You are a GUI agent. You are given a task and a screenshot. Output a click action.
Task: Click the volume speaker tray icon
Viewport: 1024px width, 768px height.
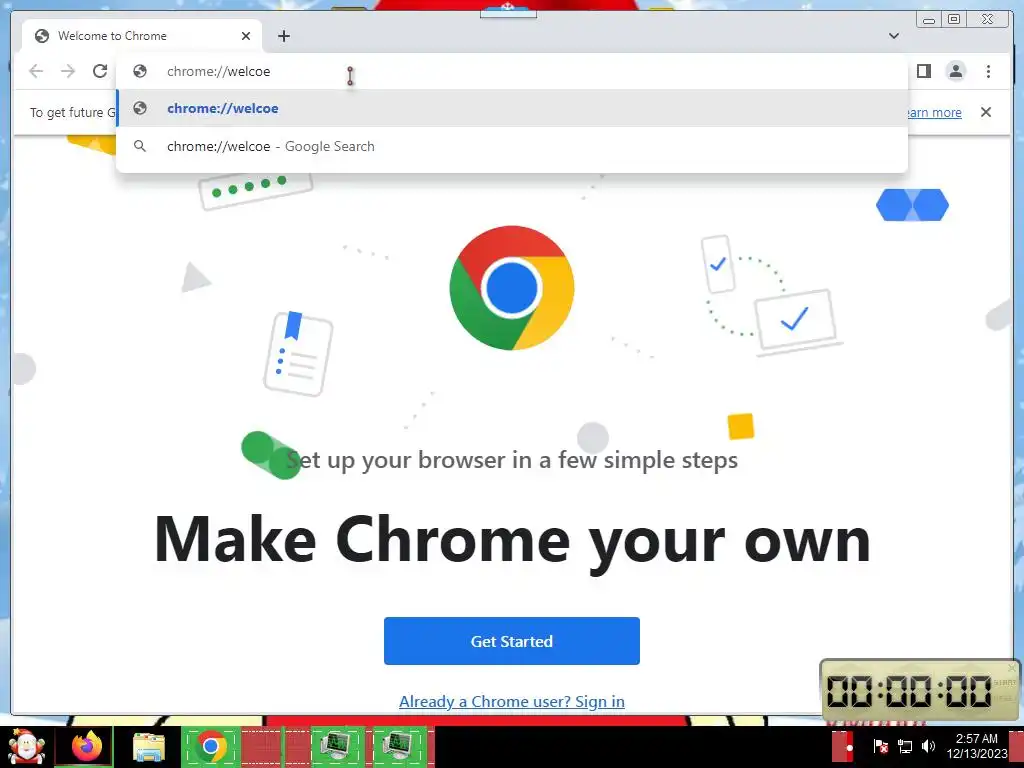(928, 746)
